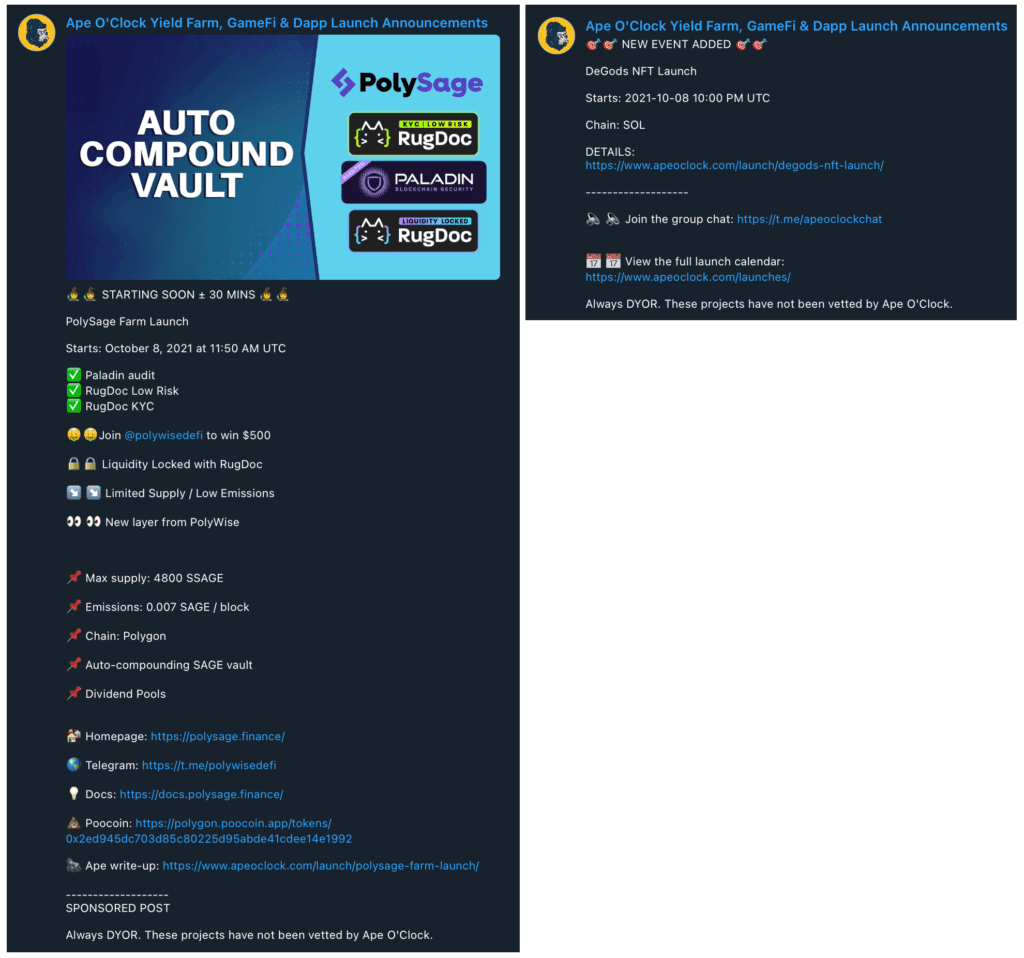This screenshot has height=958, width=1024.
Task: Click the RugDoc Liquidity Locked badge
Action: pyautogui.click(x=413, y=231)
